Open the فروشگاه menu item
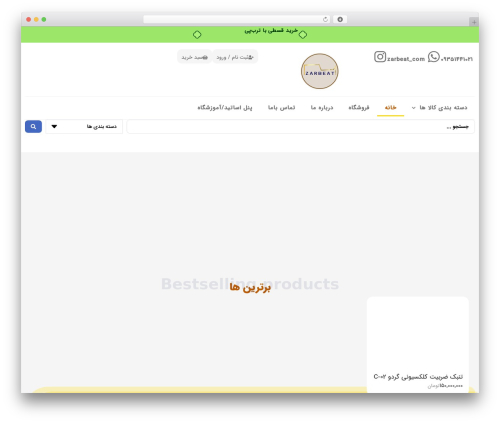The height and width of the screenshot is (423, 500). (x=359, y=108)
